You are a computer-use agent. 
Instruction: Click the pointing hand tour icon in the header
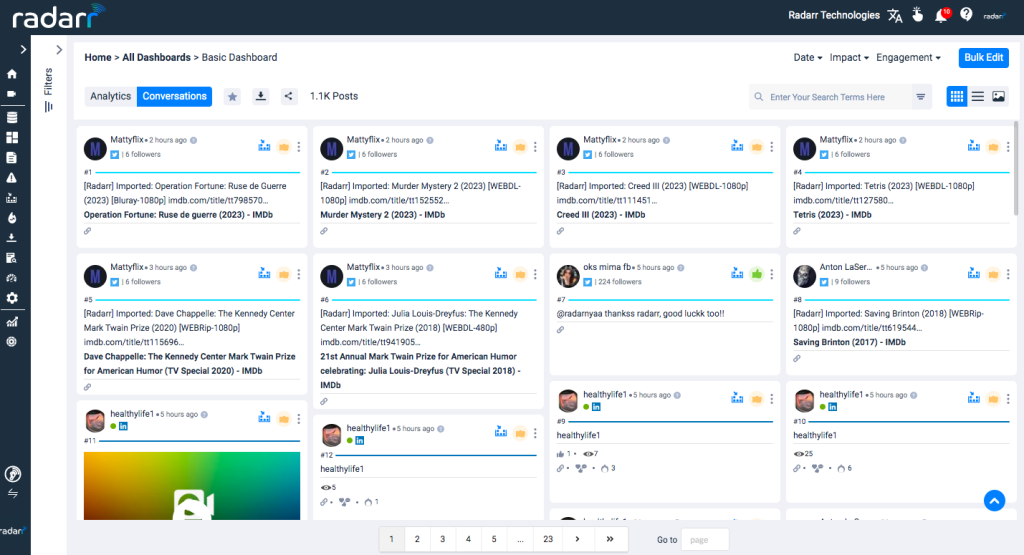click(x=918, y=14)
